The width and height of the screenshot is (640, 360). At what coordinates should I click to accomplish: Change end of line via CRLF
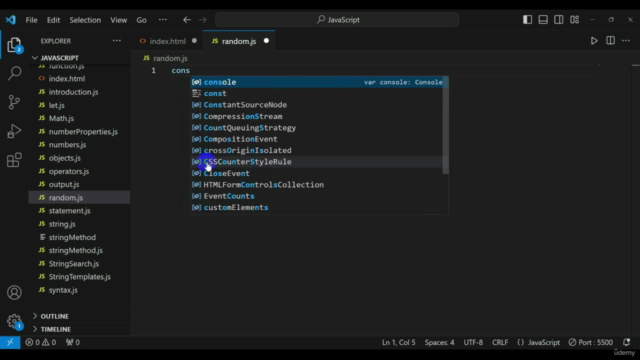click(500, 342)
